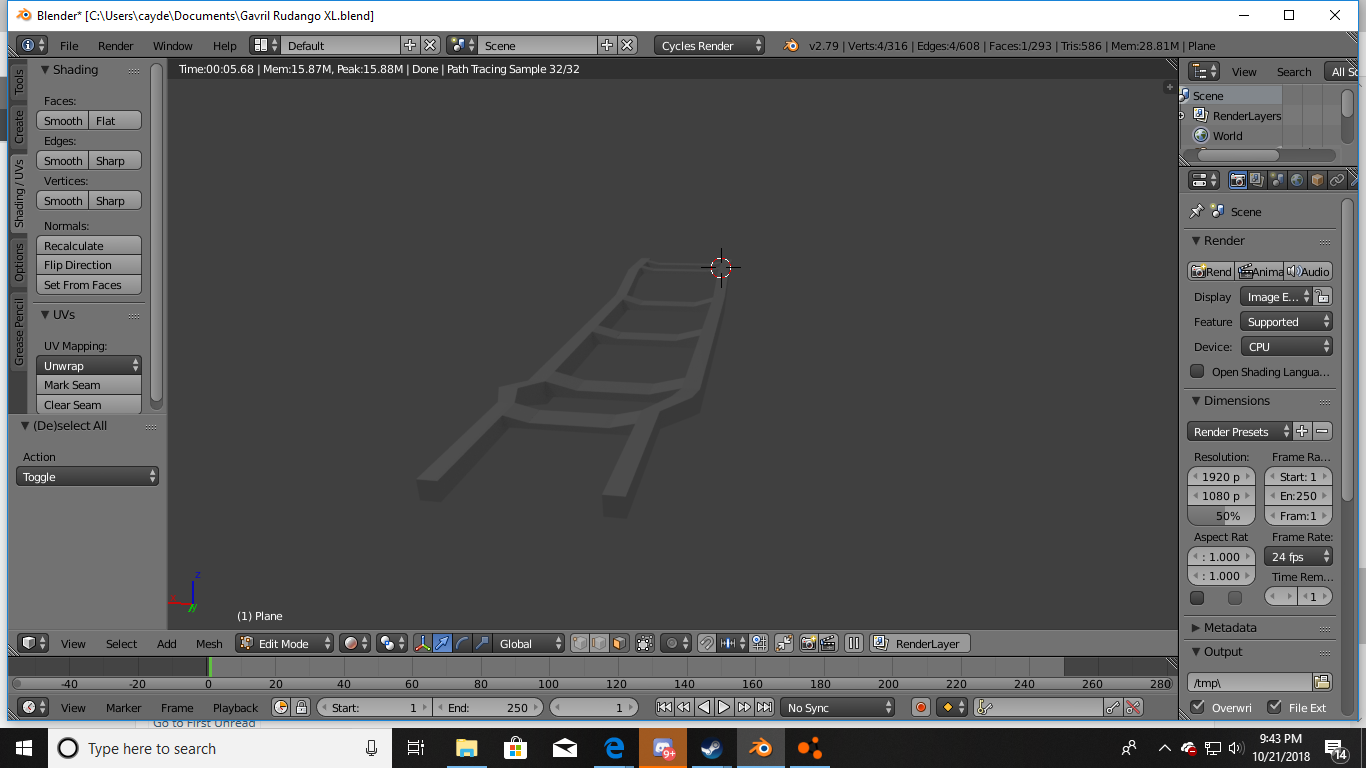Jump to the last frame

tap(764, 707)
